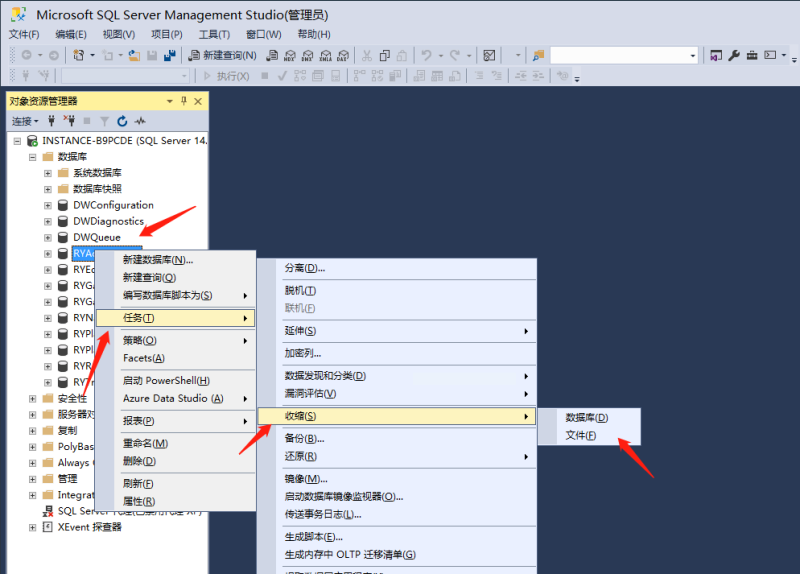Expand the 数据库快照 folder

tap(48, 189)
